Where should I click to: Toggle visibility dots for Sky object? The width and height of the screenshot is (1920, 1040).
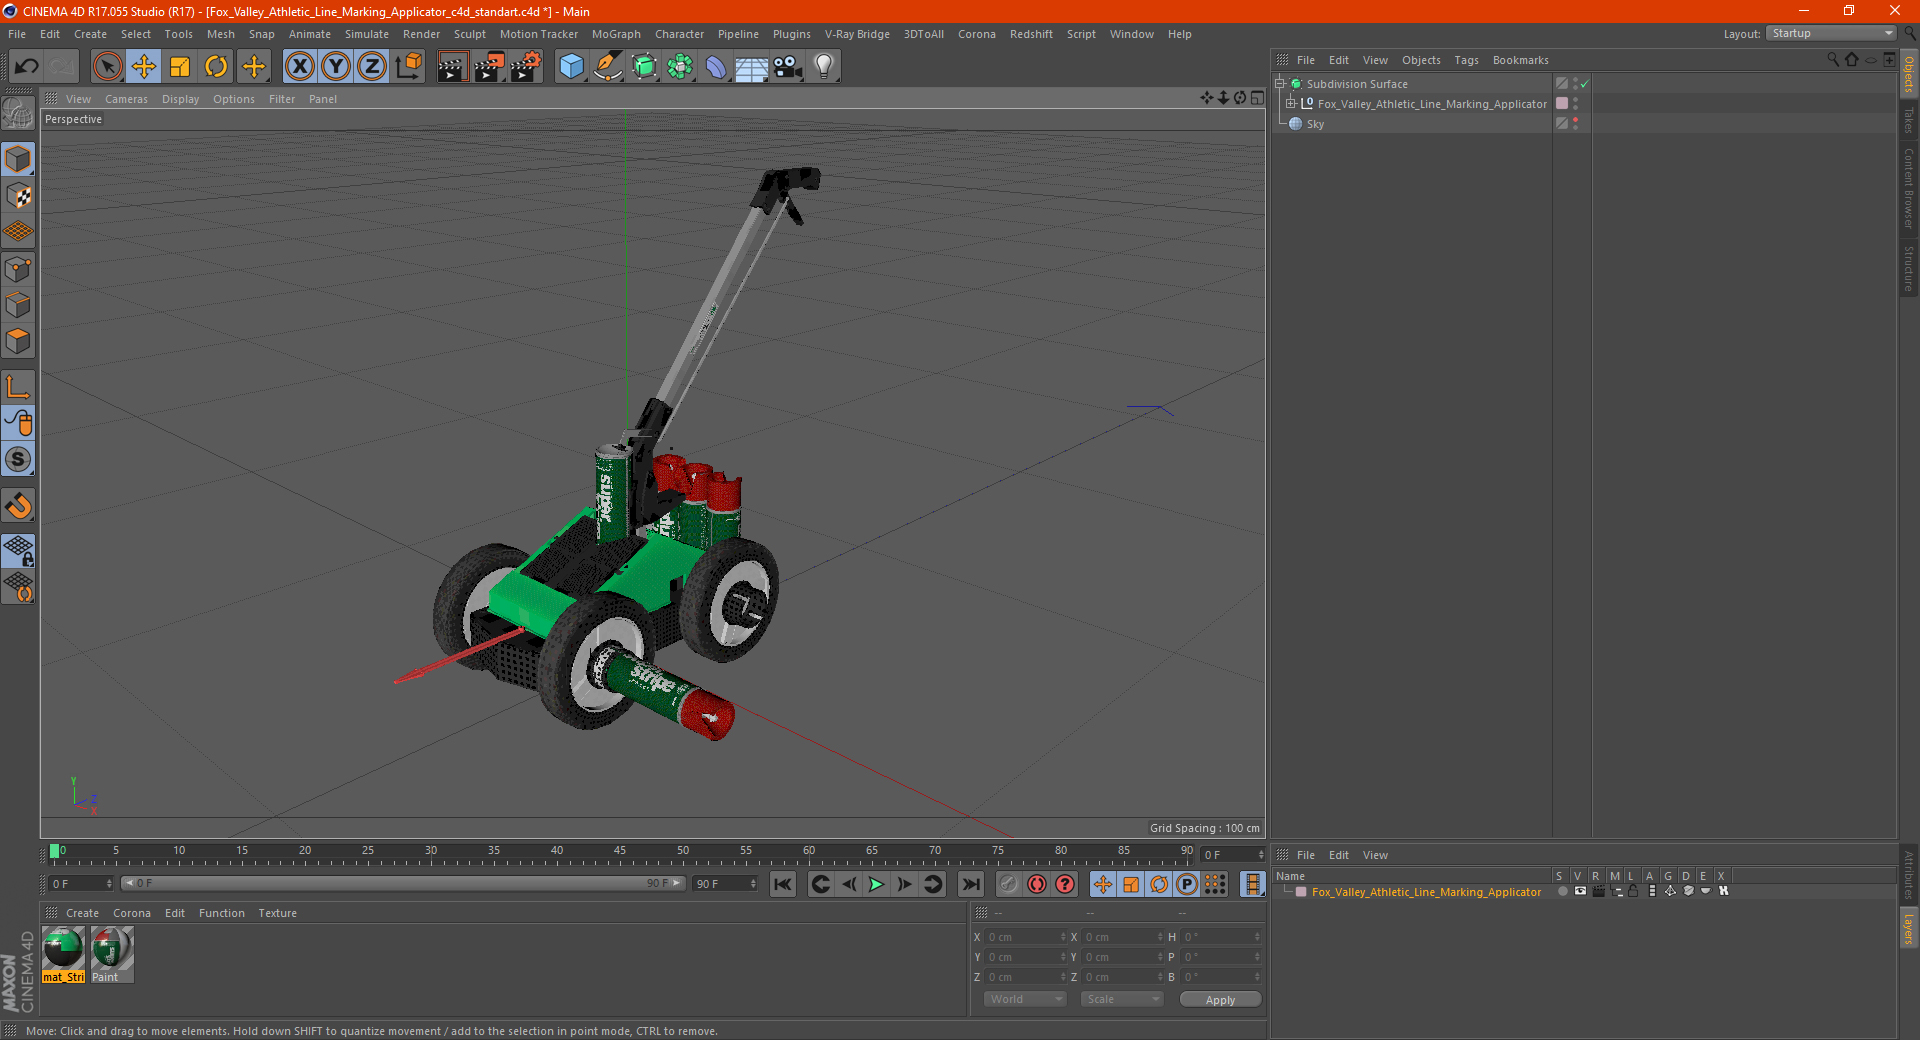tap(1575, 123)
